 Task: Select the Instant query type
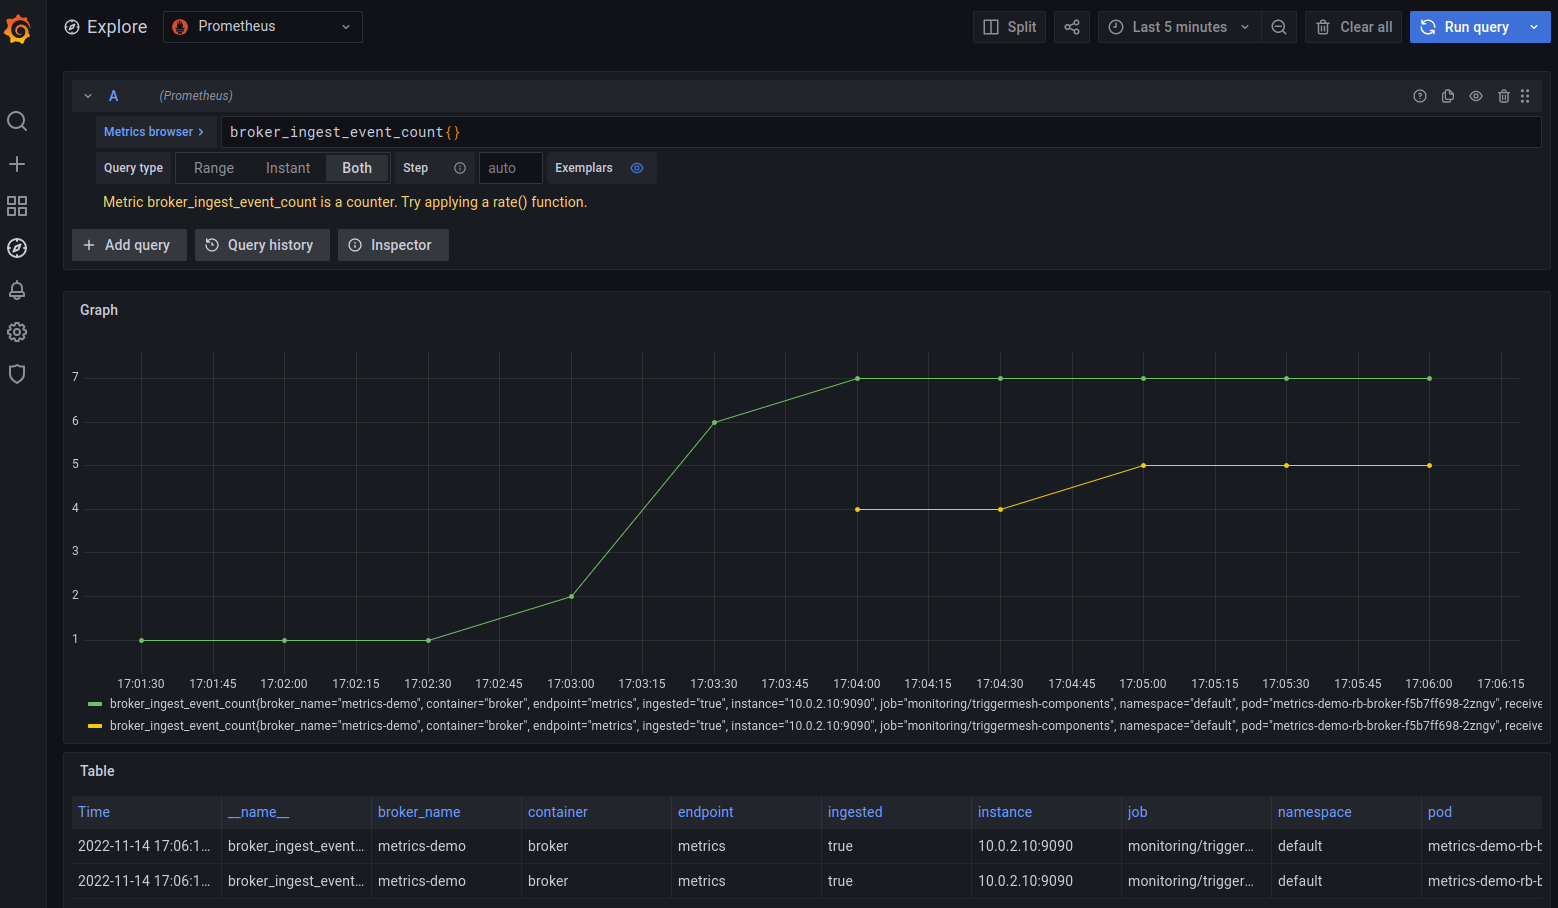288,168
